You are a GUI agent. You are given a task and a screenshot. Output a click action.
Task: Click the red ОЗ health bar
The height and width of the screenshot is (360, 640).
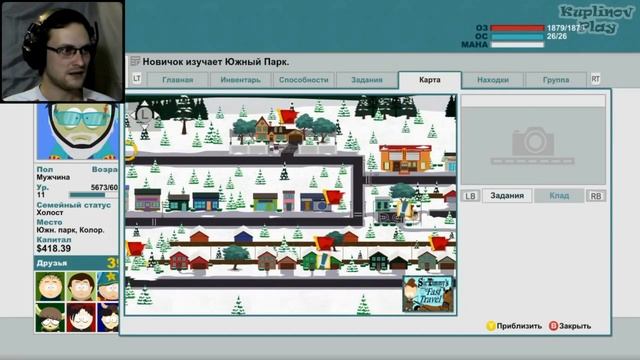pyautogui.click(x=517, y=28)
